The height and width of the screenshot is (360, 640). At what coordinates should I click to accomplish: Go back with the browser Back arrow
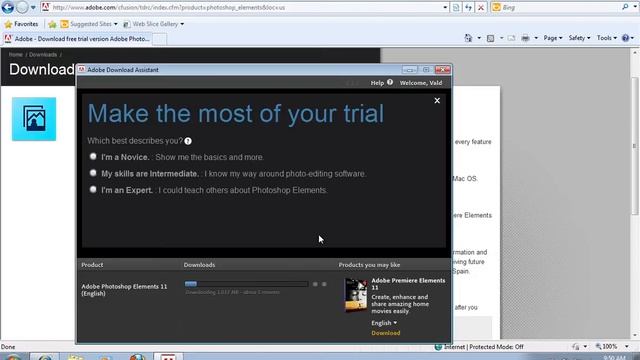pyautogui.click(x=8, y=7)
